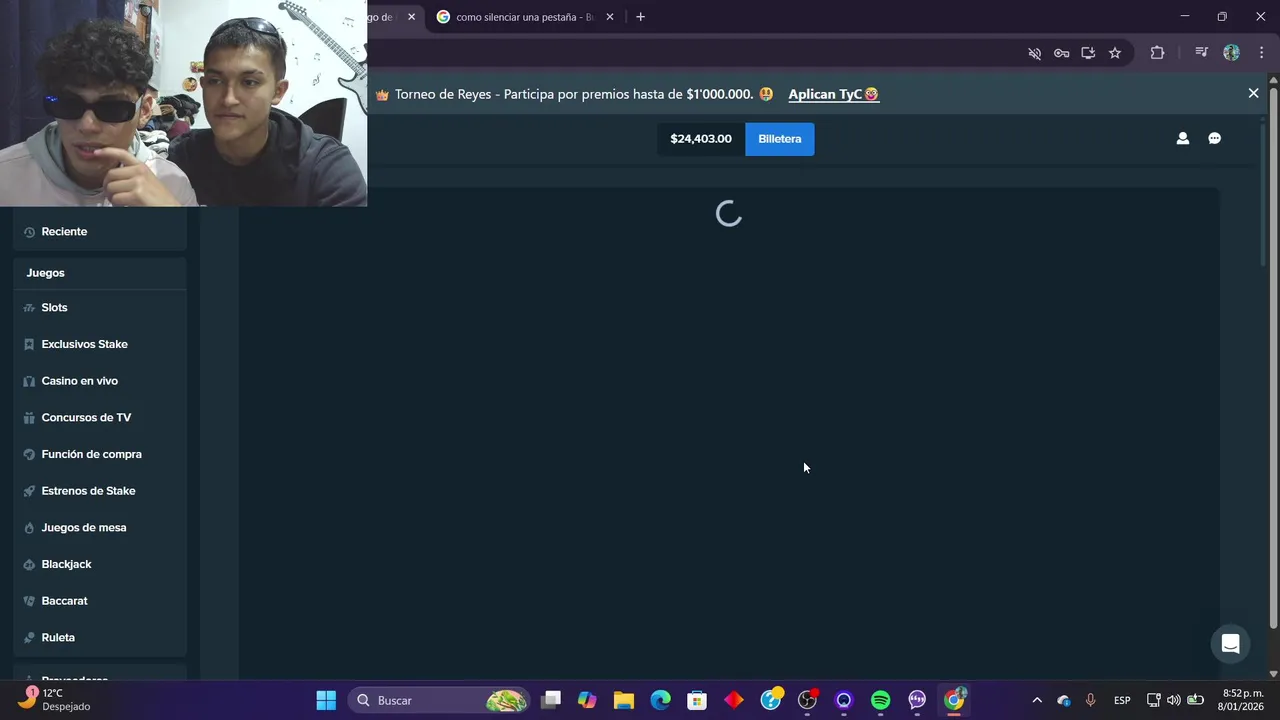Bookmark this page with star icon

pos(1115,53)
